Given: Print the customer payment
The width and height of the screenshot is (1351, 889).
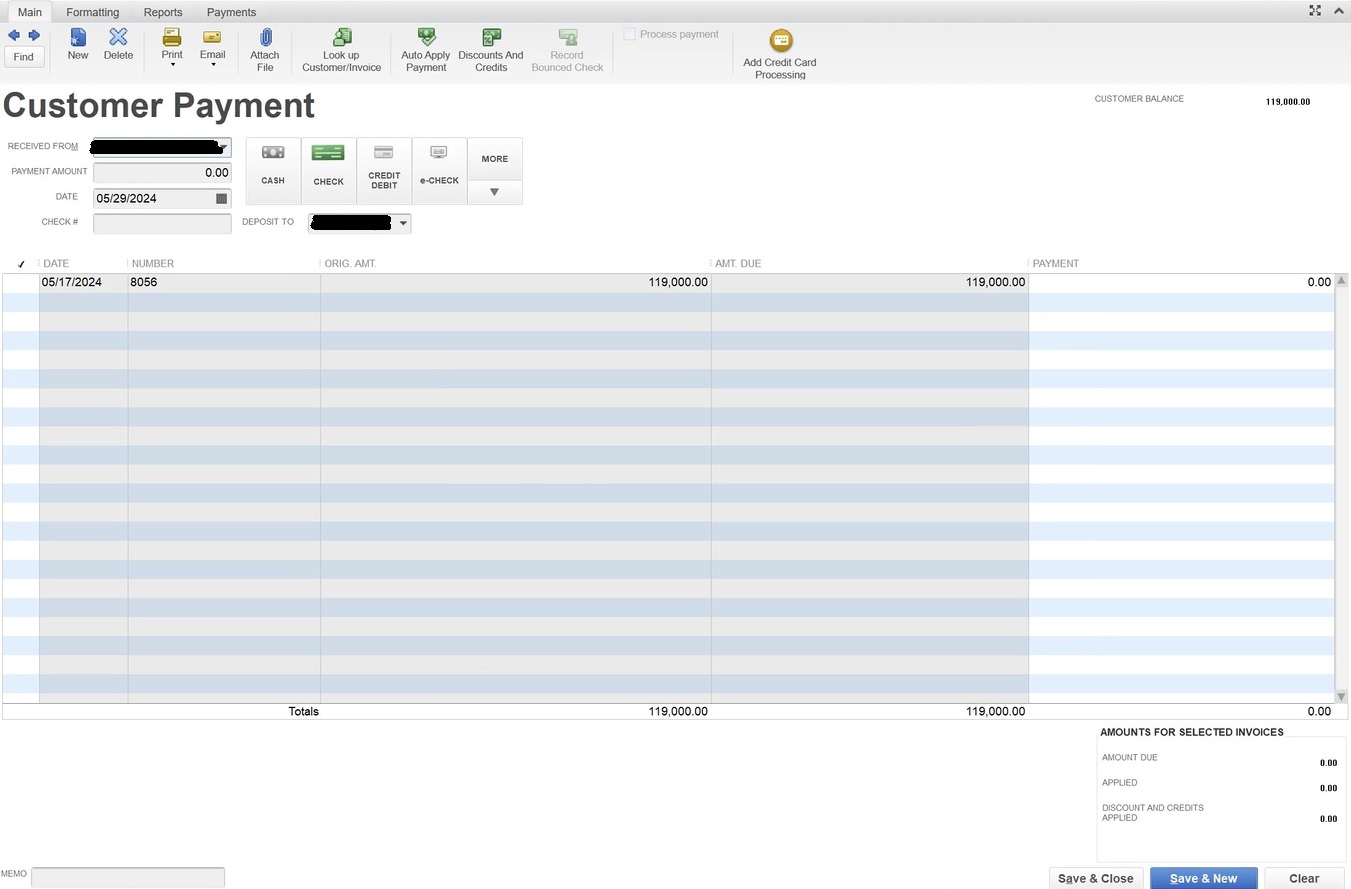Looking at the screenshot, I should 172,43.
